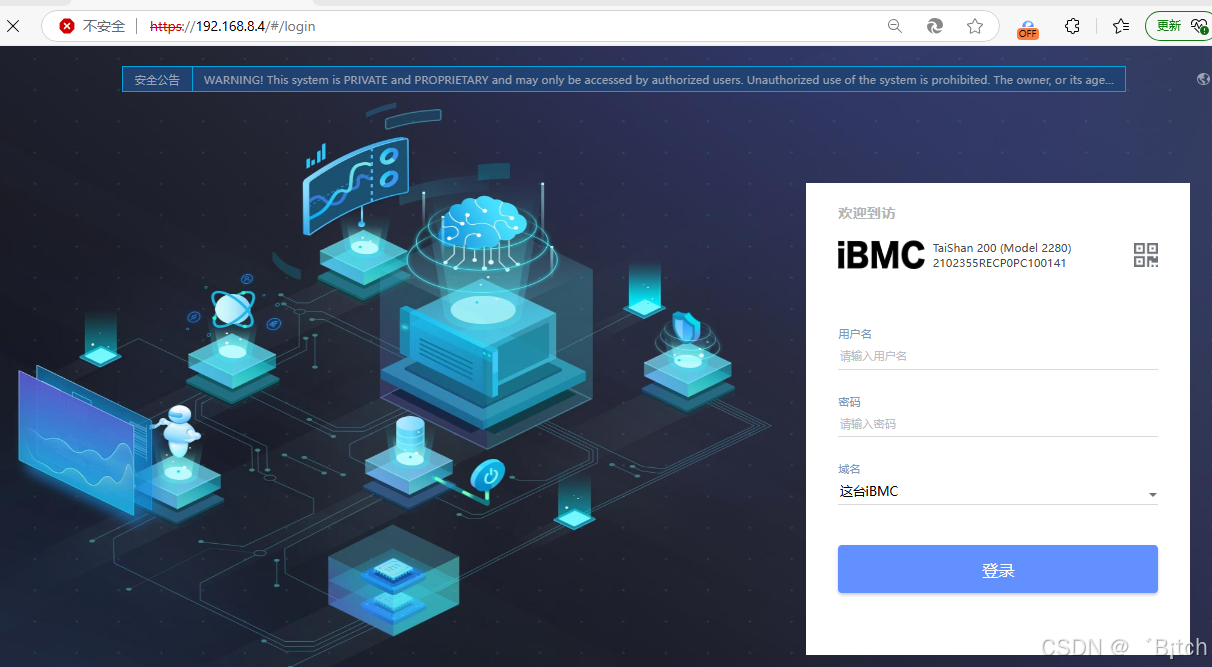Click the read-aloud circle icon in toolbar
The width and height of the screenshot is (1212, 667).
pyautogui.click(x=934, y=27)
